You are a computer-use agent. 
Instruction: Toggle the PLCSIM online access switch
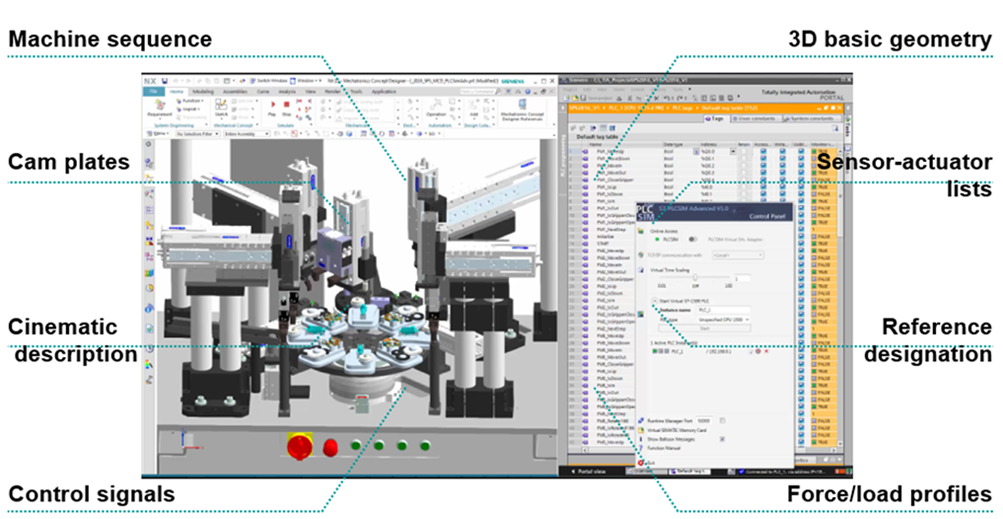click(692, 240)
